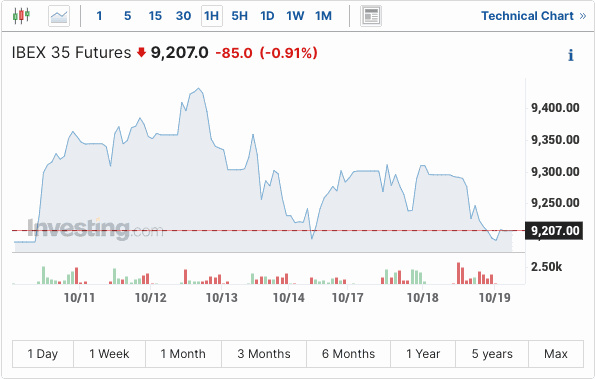Click the 9,207.00 current price label
The height and width of the screenshot is (379, 595).
(554, 231)
